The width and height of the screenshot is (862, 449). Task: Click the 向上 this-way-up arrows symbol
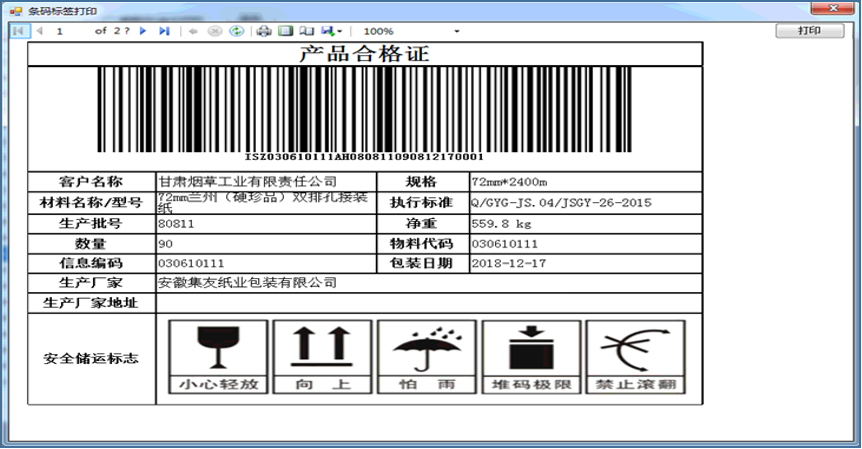[x=322, y=357]
